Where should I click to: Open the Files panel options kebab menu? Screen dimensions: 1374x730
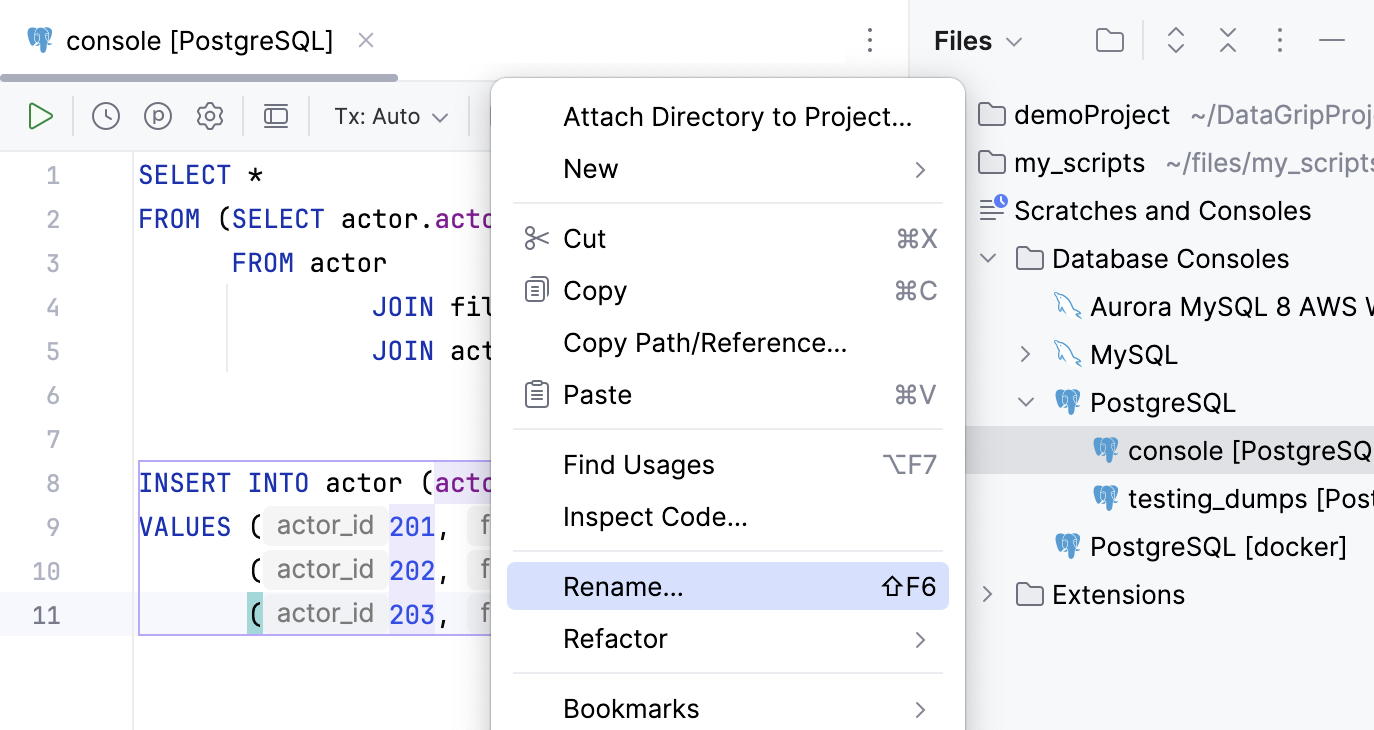(1280, 40)
